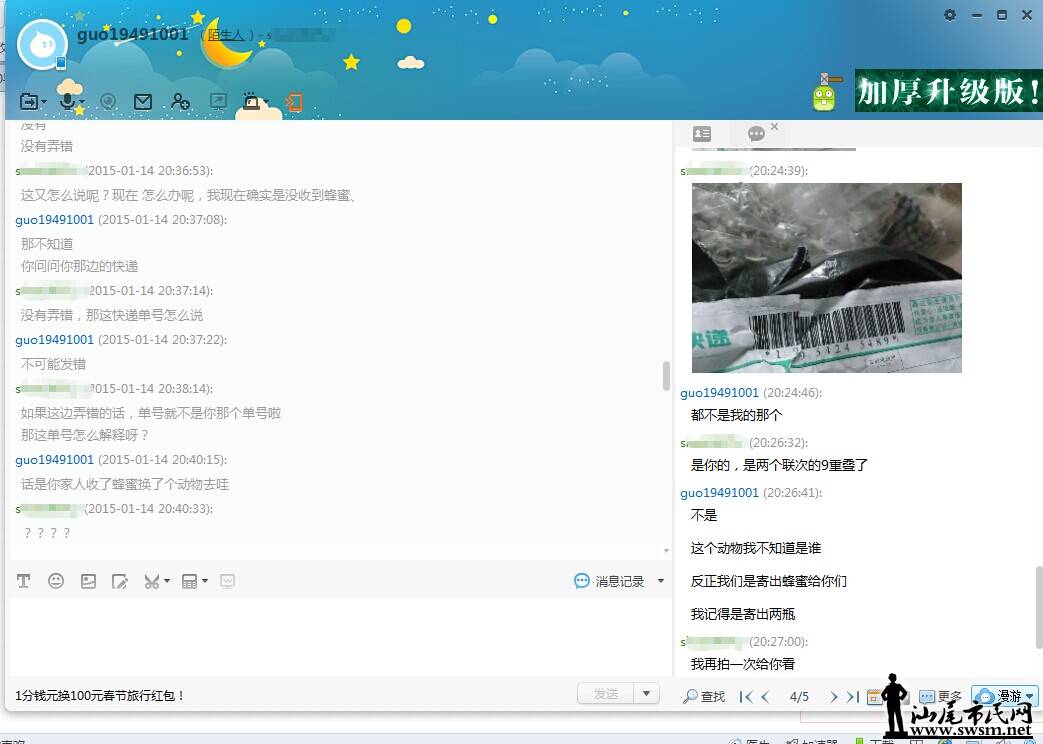The height and width of the screenshot is (744, 1043).
Task: Start a voice call with the microphone icon
Action: (67, 101)
